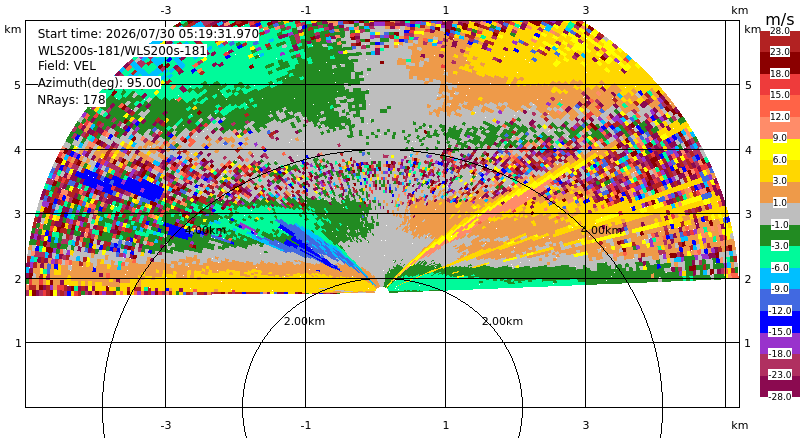Click the top axis tick label -3
This screenshot has height=438, width=800.
[x=165, y=10]
